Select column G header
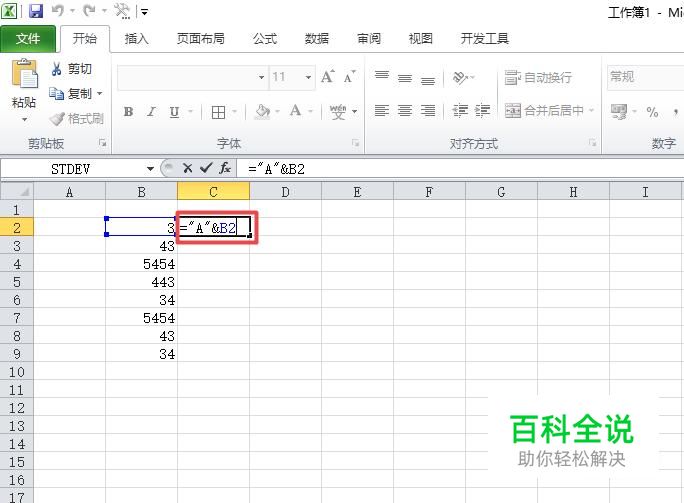The image size is (684, 503). click(x=501, y=192)
